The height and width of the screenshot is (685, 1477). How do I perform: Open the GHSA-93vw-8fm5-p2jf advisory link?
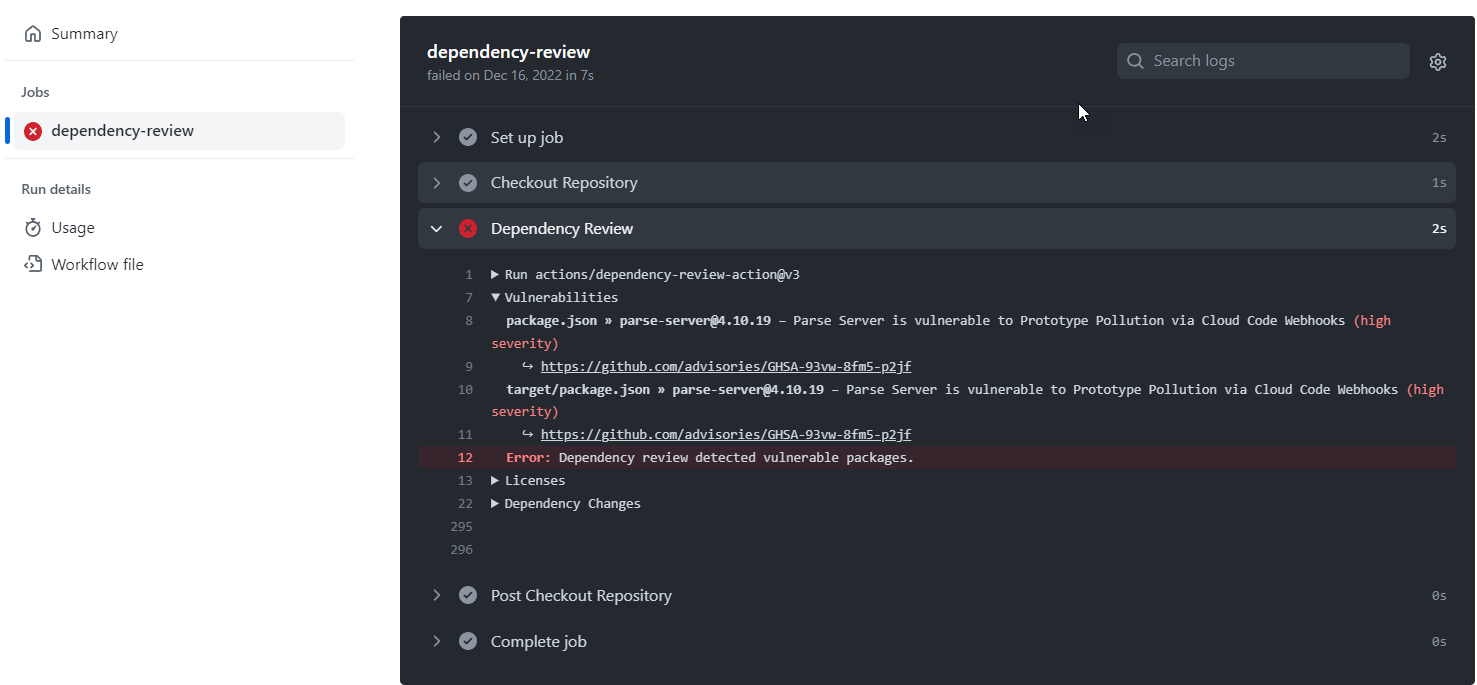point(725,366)
